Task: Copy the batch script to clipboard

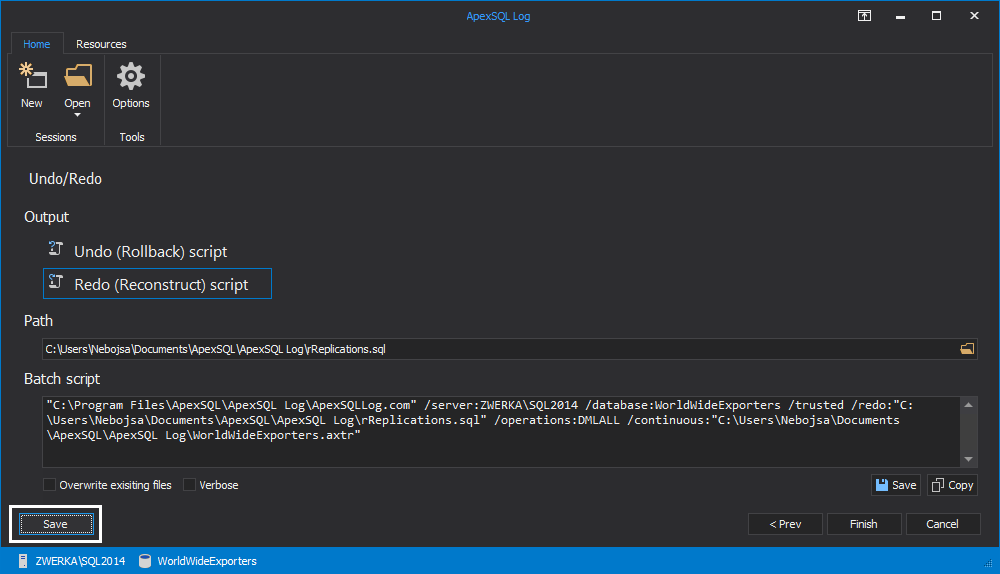Action: [952, 485]
